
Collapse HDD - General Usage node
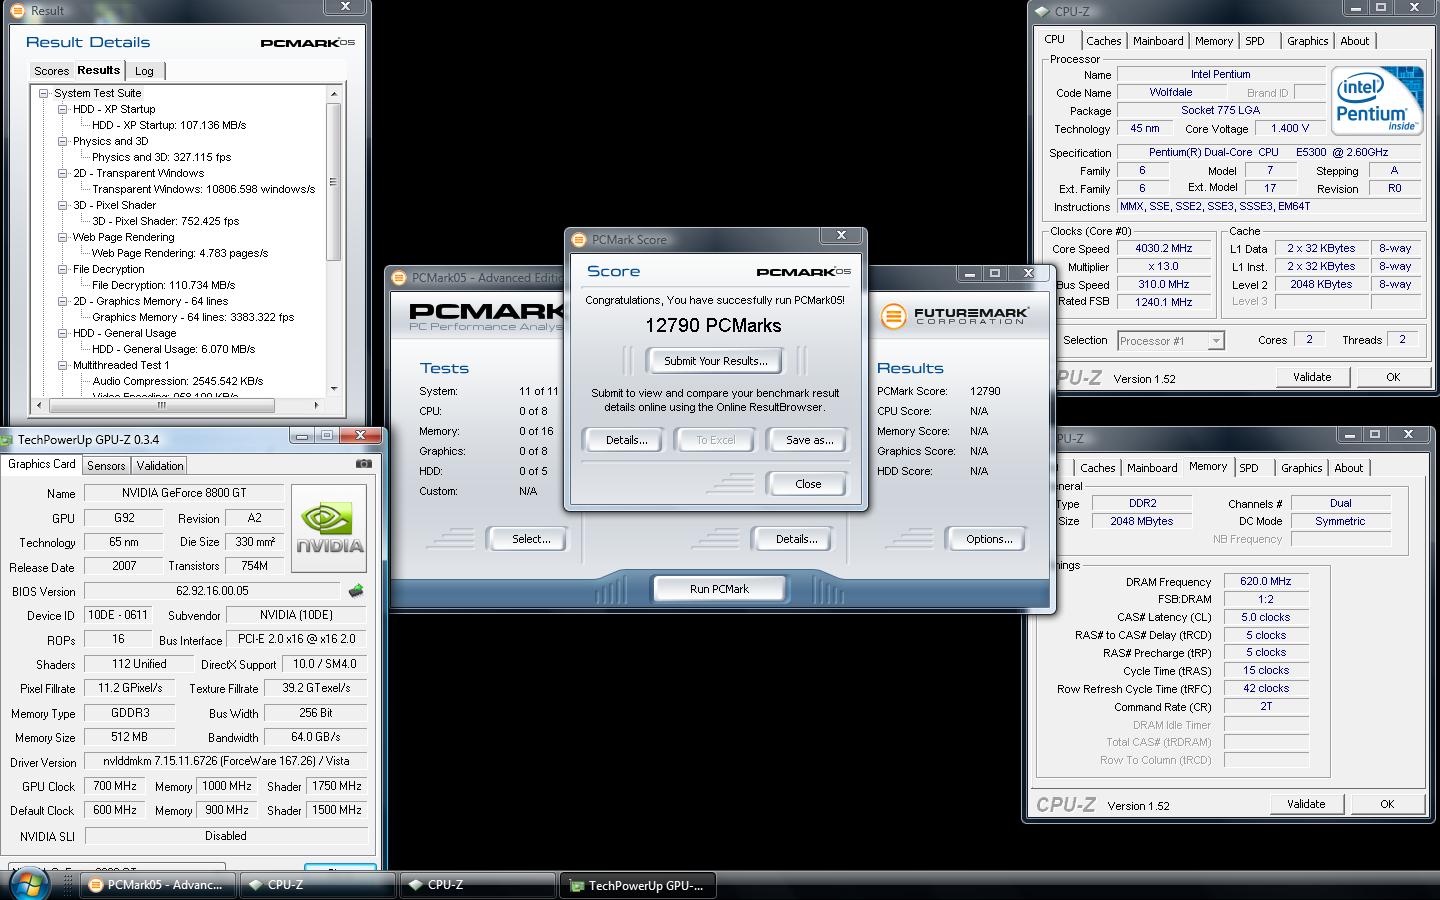[62, 333]
